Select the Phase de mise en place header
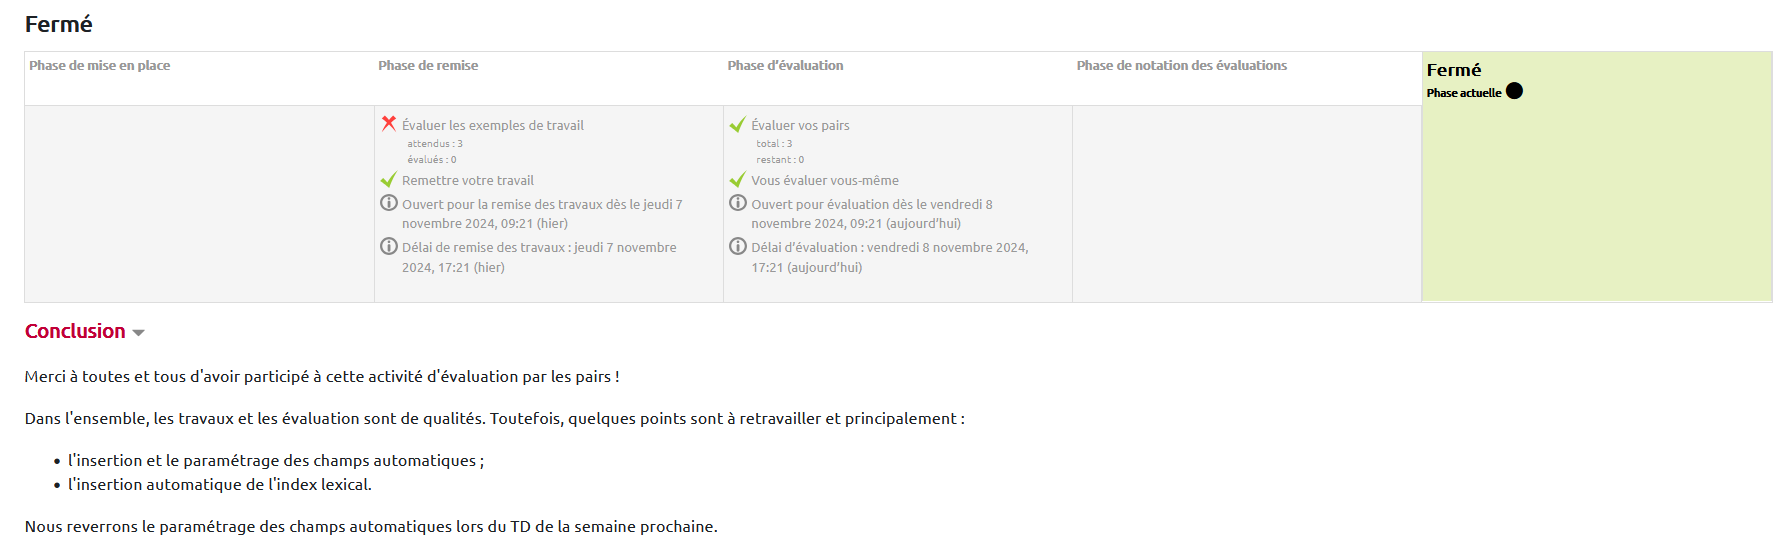Screen dimensions: 1783x550 click(99, 66)
